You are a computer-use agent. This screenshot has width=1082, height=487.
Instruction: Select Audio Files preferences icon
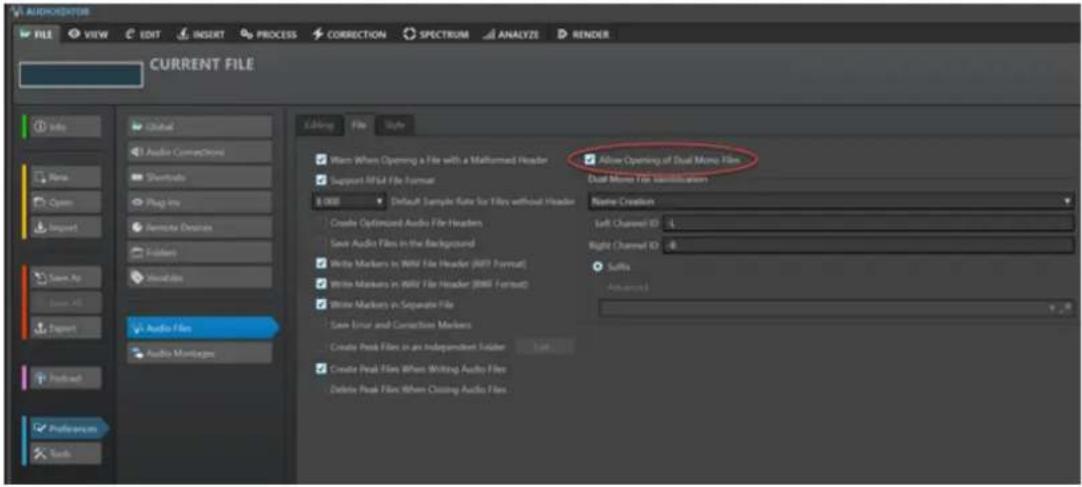(136, 328)
